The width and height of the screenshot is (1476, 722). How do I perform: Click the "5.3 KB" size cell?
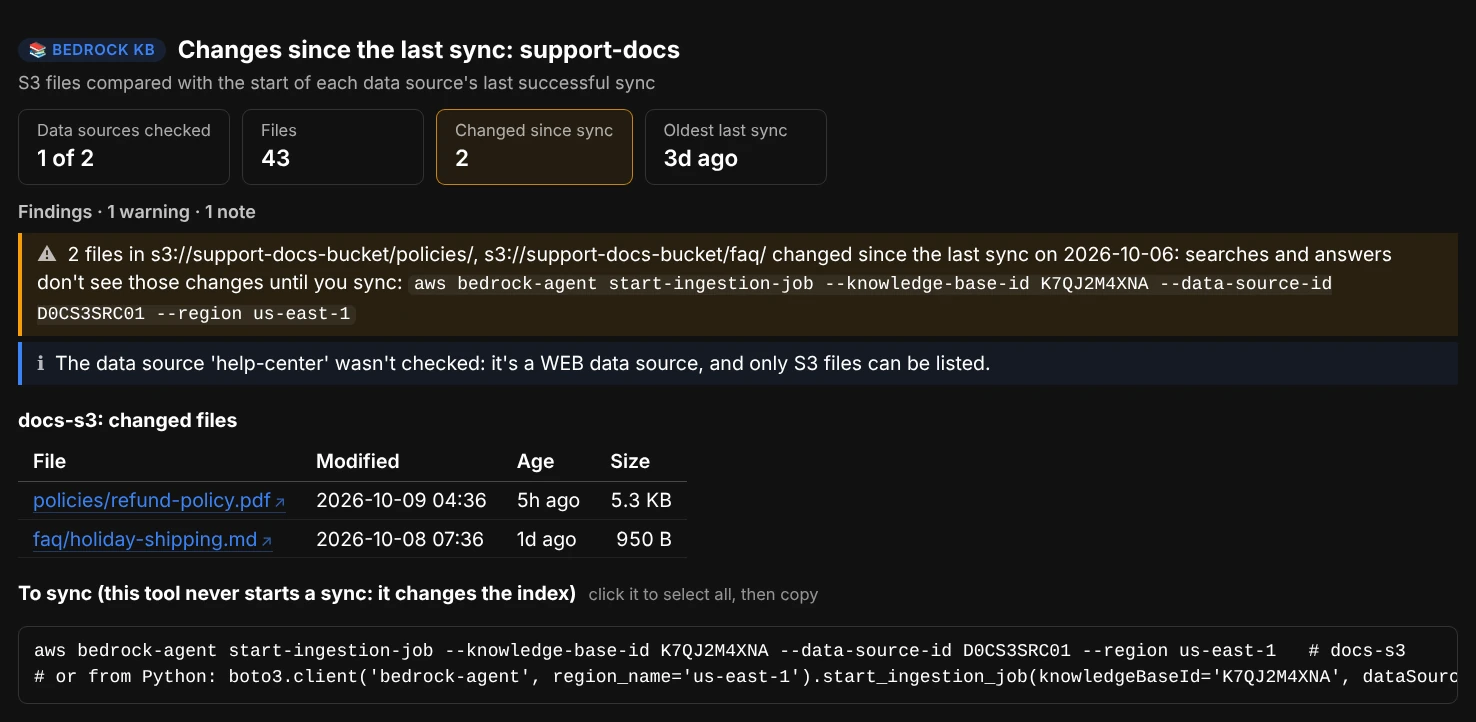tap(641, 500)
